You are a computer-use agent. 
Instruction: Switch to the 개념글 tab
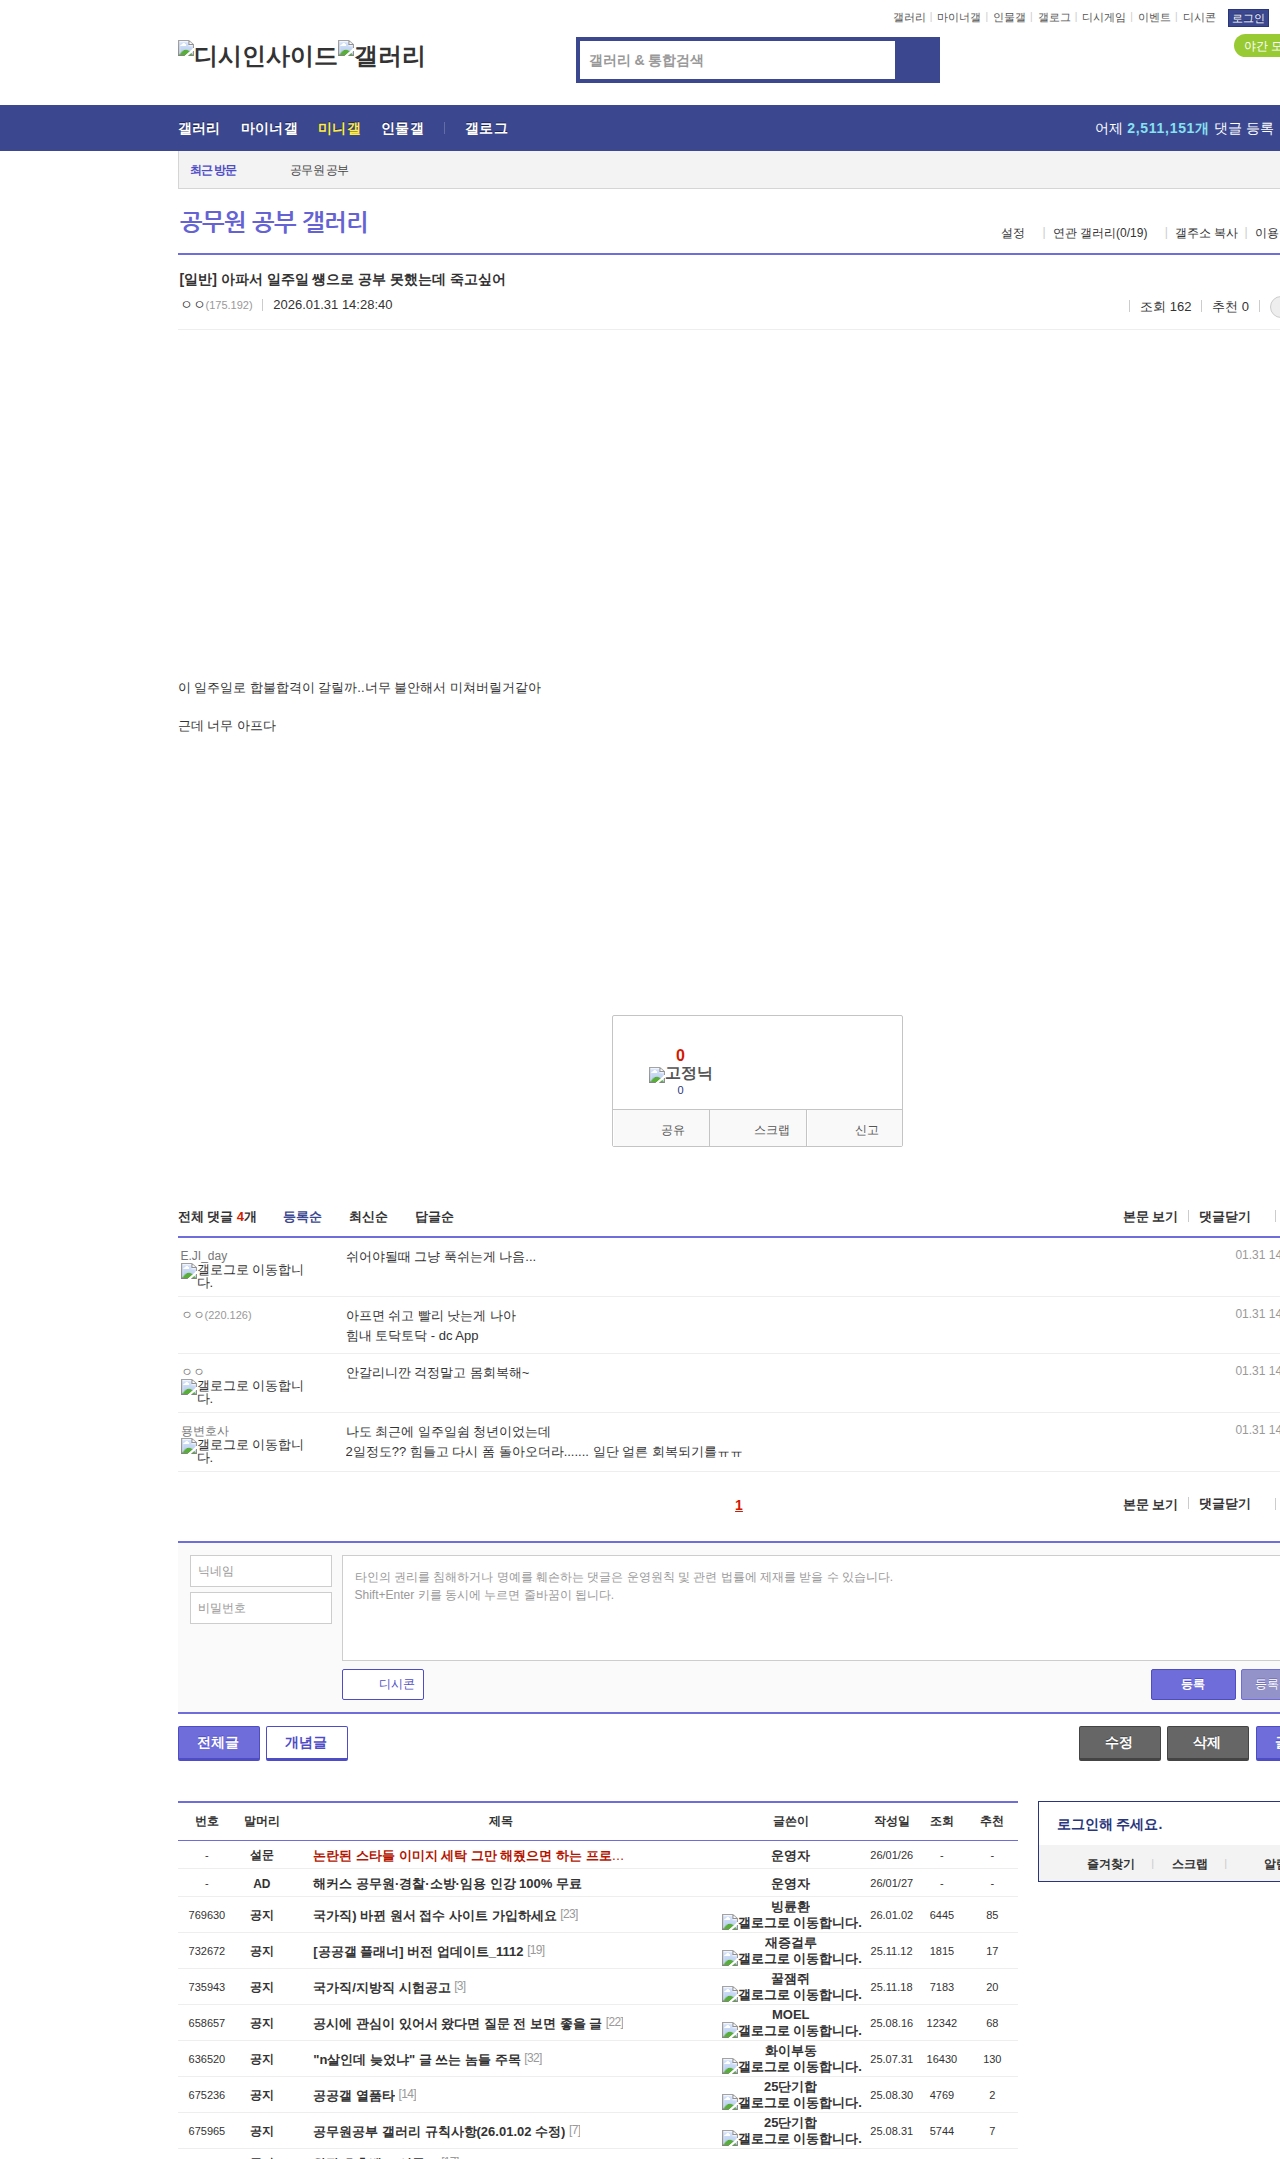[306, 1742]
